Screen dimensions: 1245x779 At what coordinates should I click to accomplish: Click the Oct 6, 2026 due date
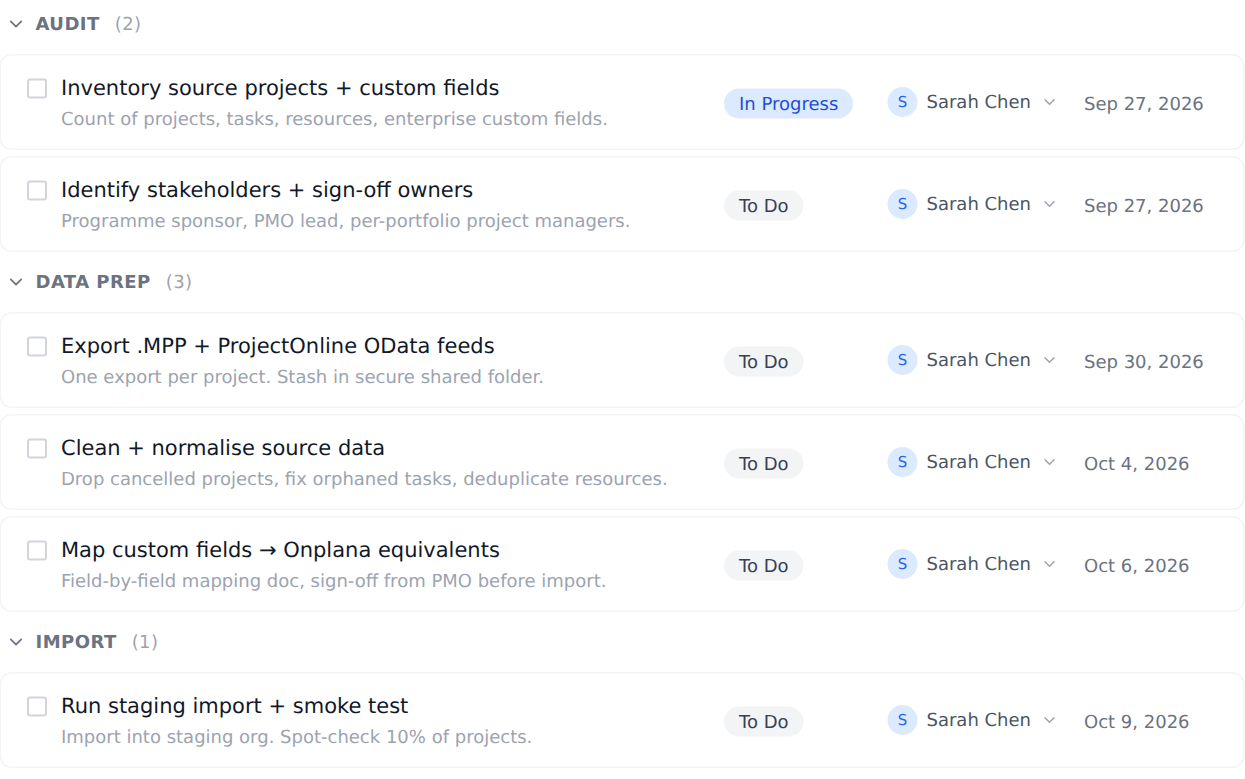[1136, 566]
